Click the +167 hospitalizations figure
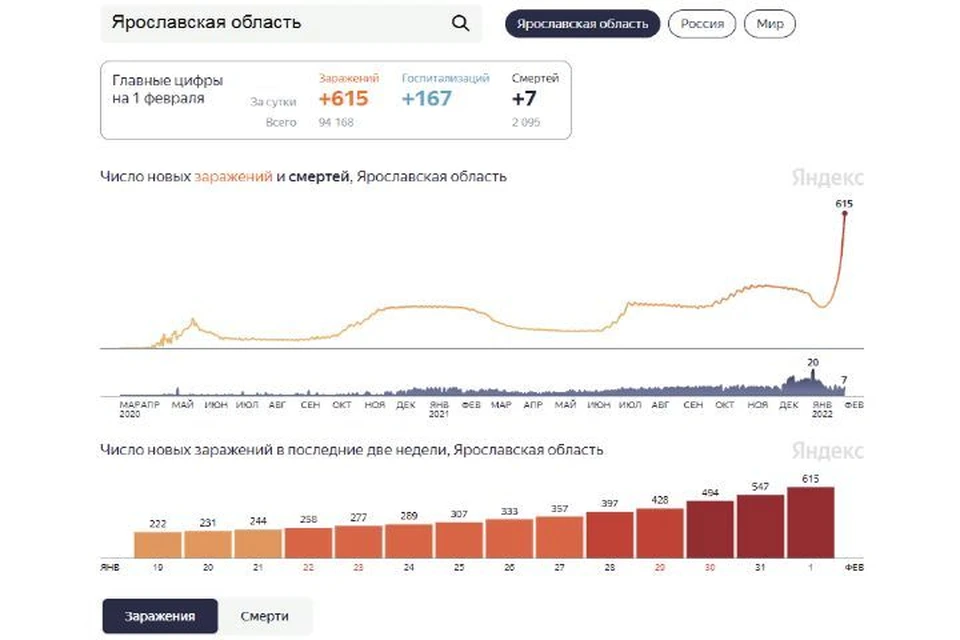Image resolution: width=960 pixels, height=640 pixels. pyautogui.click(x=427, y=98)
